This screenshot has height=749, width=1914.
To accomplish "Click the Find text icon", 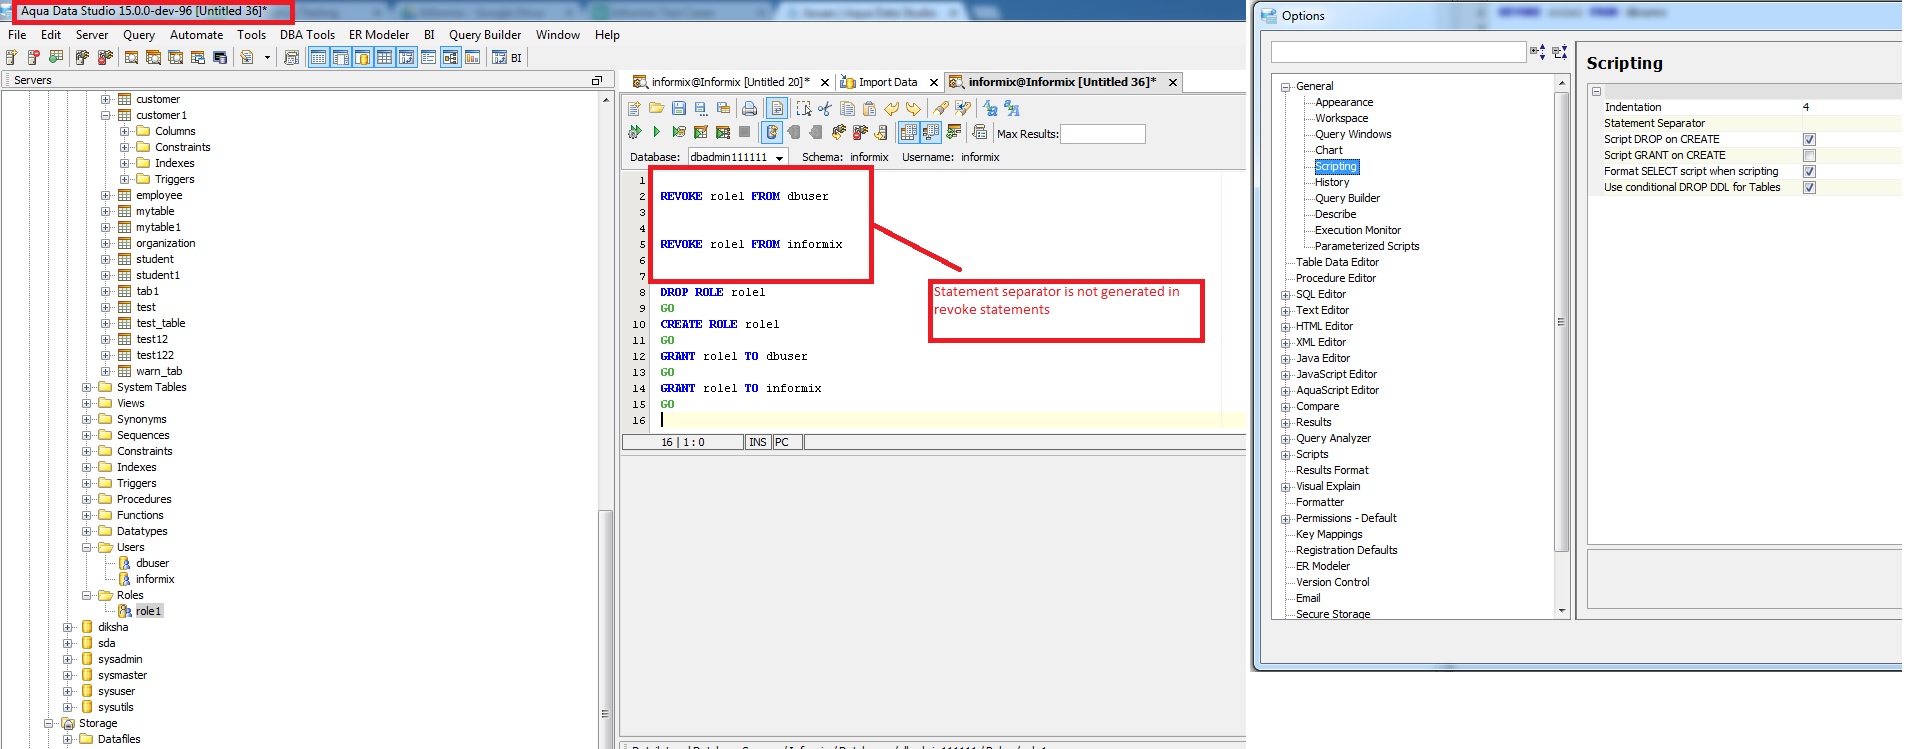I will [941, 108].
